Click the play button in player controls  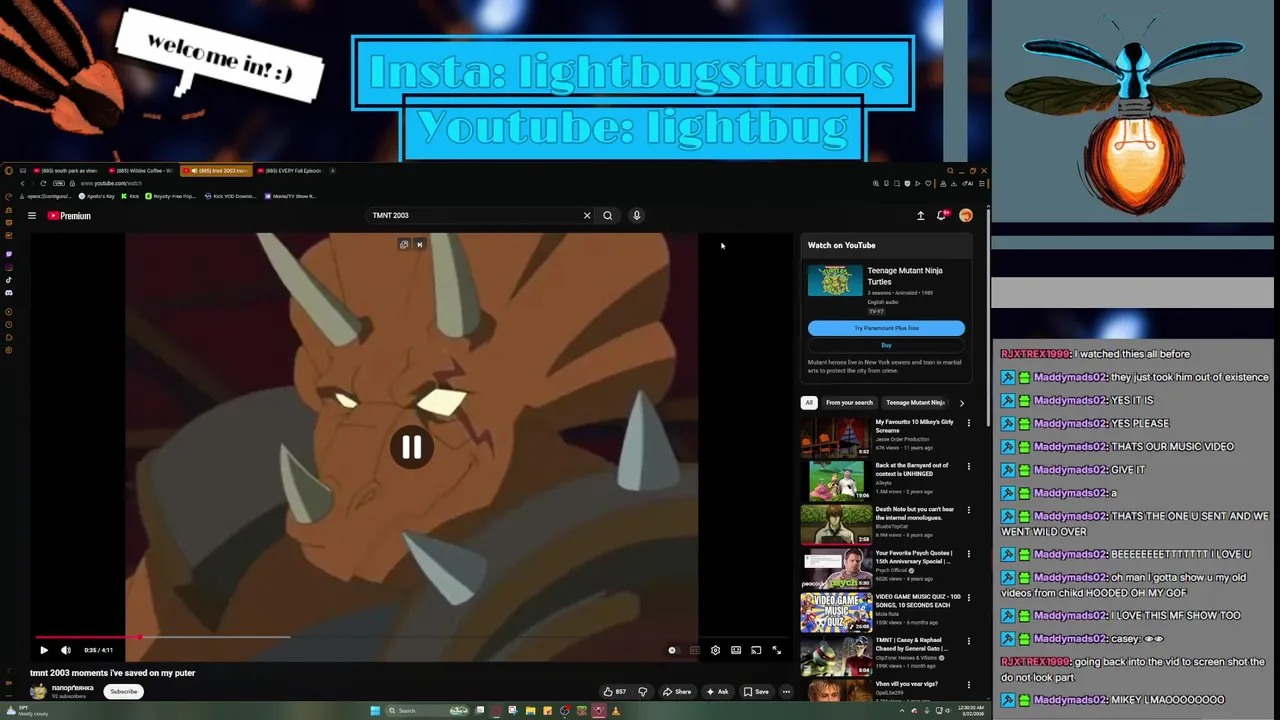(44, 650)
